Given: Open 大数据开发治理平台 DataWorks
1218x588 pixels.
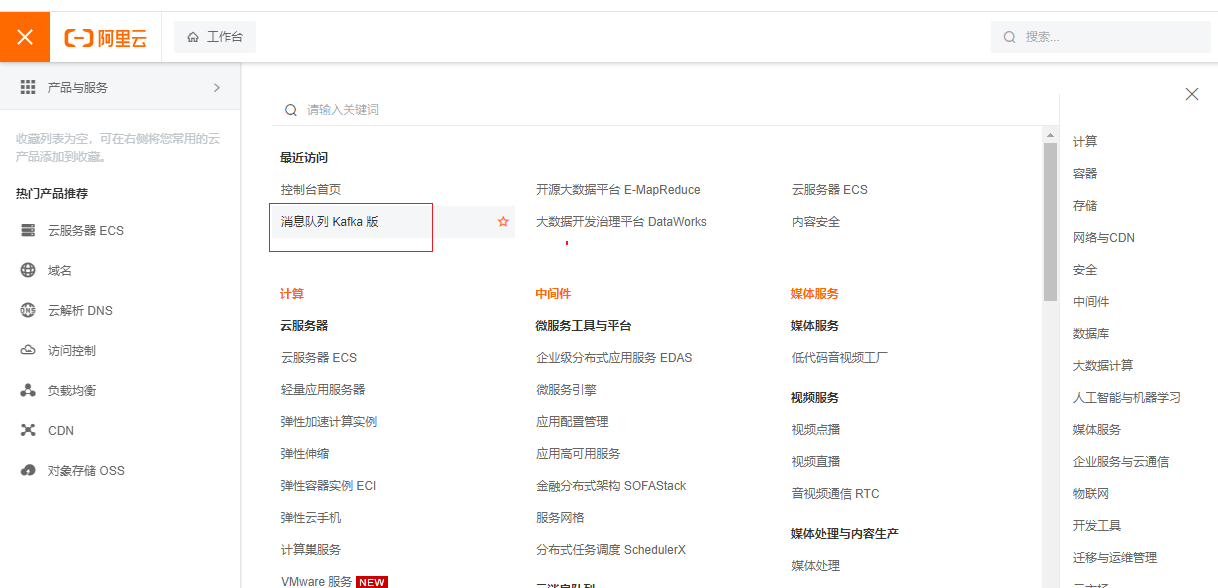Looking at the screenshot, I should pyautogui.click(x=621, y=222).
